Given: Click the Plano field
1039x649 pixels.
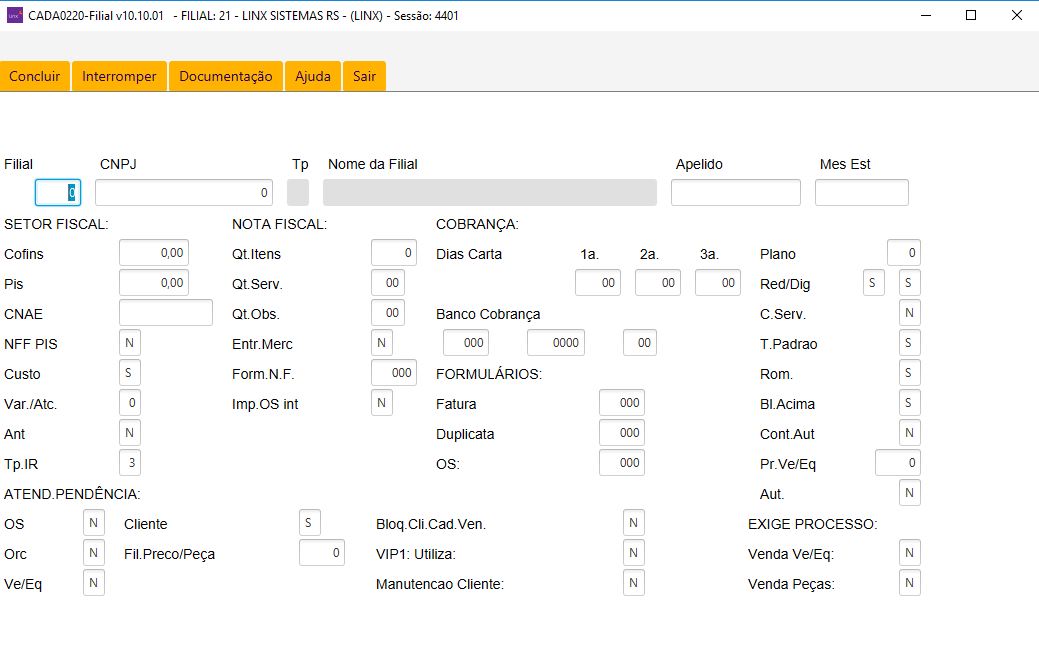Looking at the screenshot, I should 904,253.
